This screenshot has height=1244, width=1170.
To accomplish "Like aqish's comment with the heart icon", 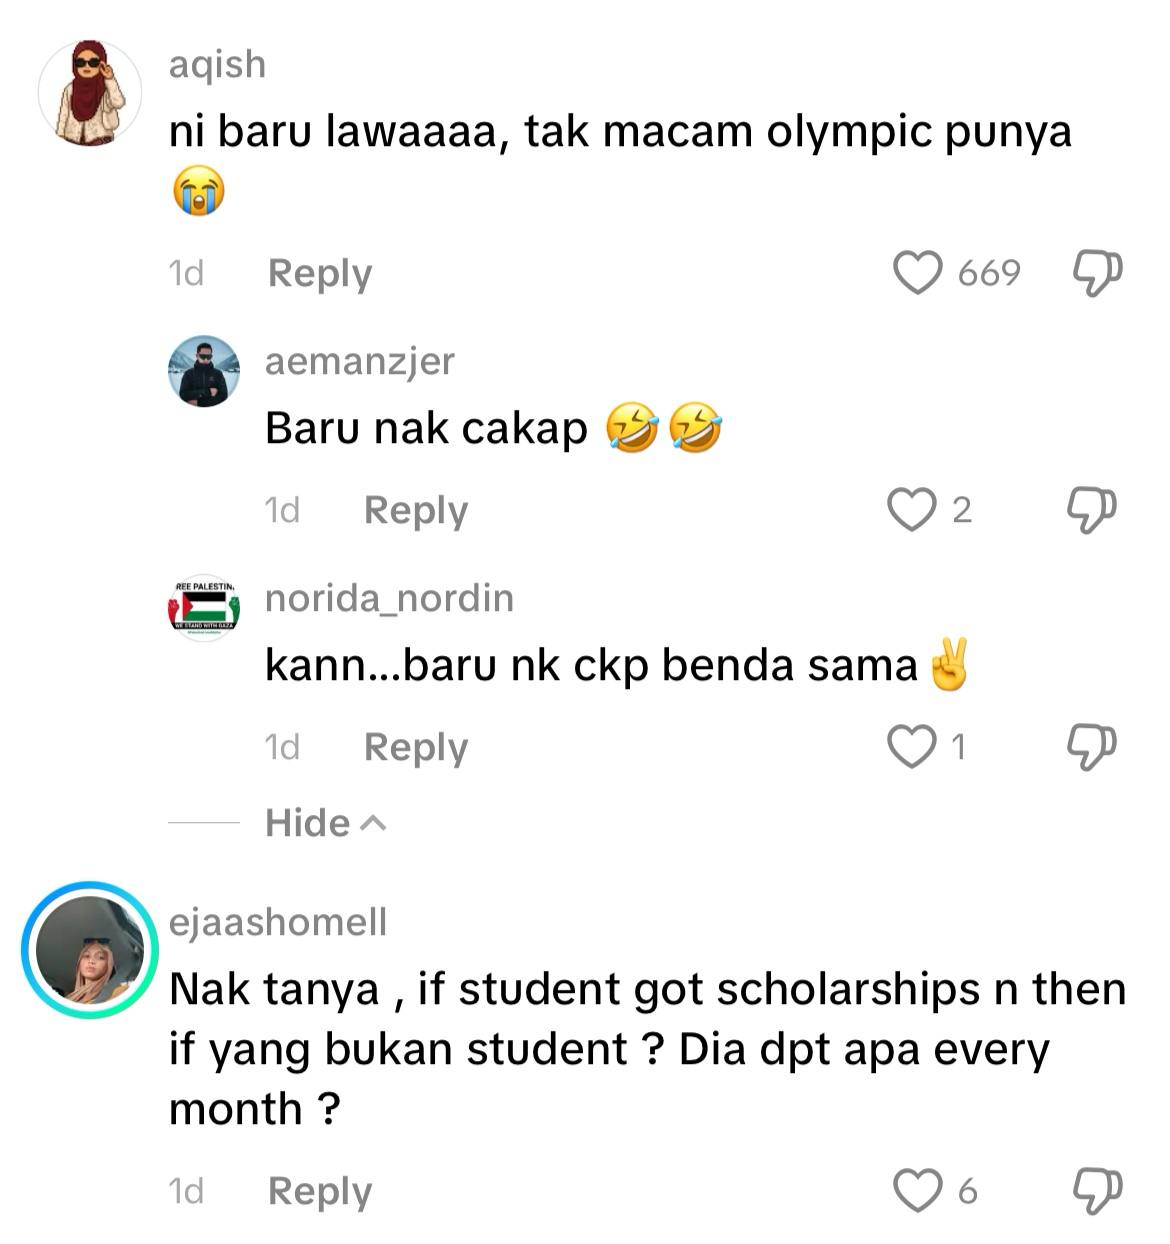I will [917, 273].
